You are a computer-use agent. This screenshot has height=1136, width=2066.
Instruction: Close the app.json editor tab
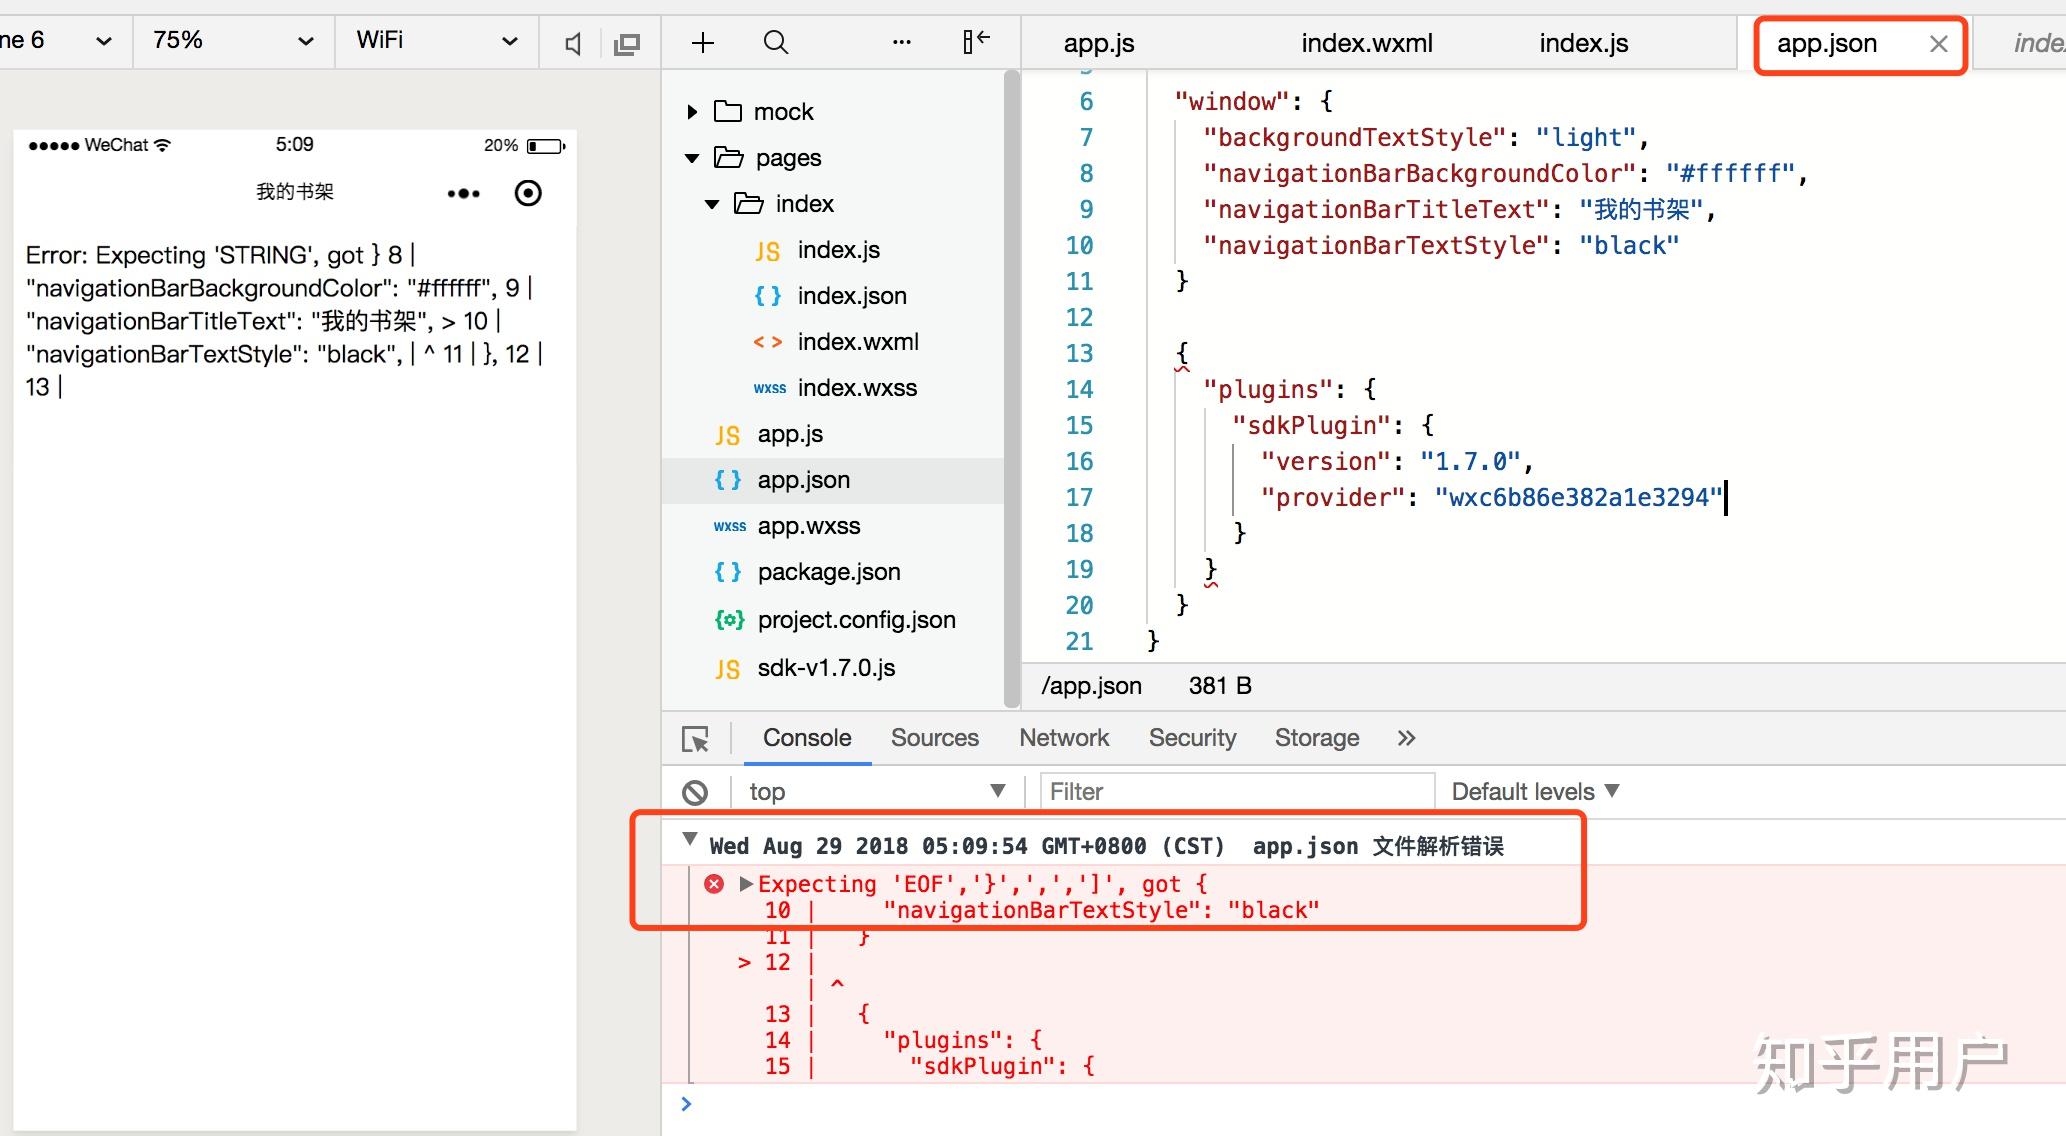[x=1938, y=43]
